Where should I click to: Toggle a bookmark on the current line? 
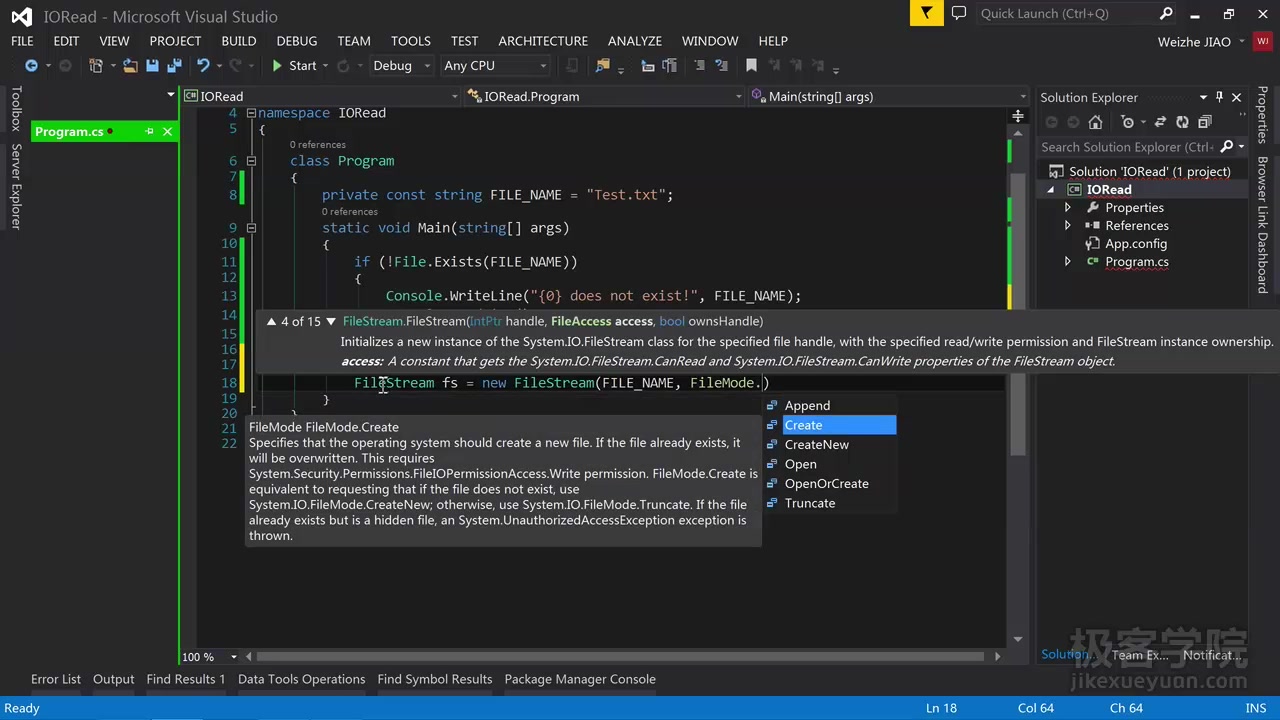coord(752,66)
